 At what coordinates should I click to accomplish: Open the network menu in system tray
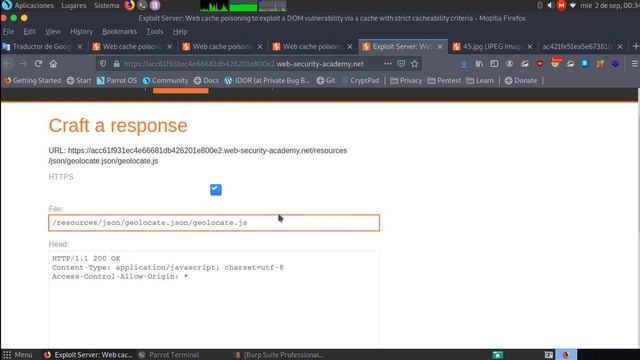click(x=573, y=5)
